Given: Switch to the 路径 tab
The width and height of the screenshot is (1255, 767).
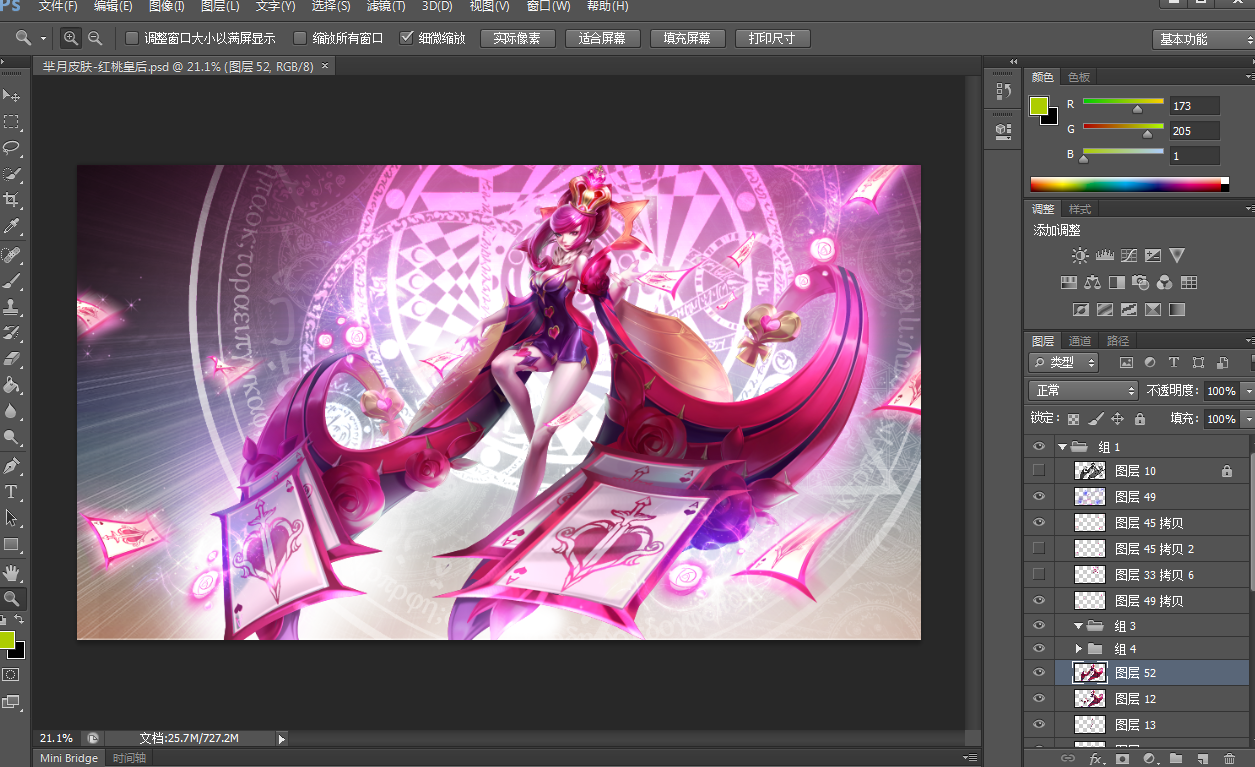Looking at the screenshot, I should [x=1117, y=341].
